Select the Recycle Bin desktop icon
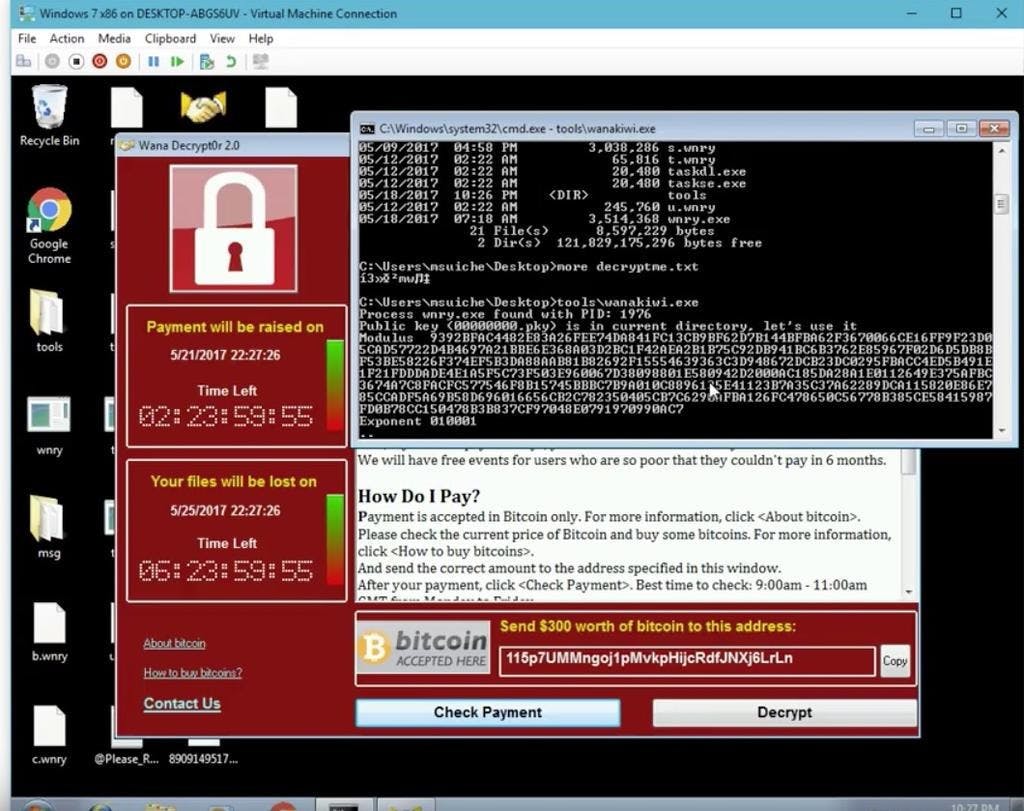Screen dimensions: 1024x811 coord(49,116)
